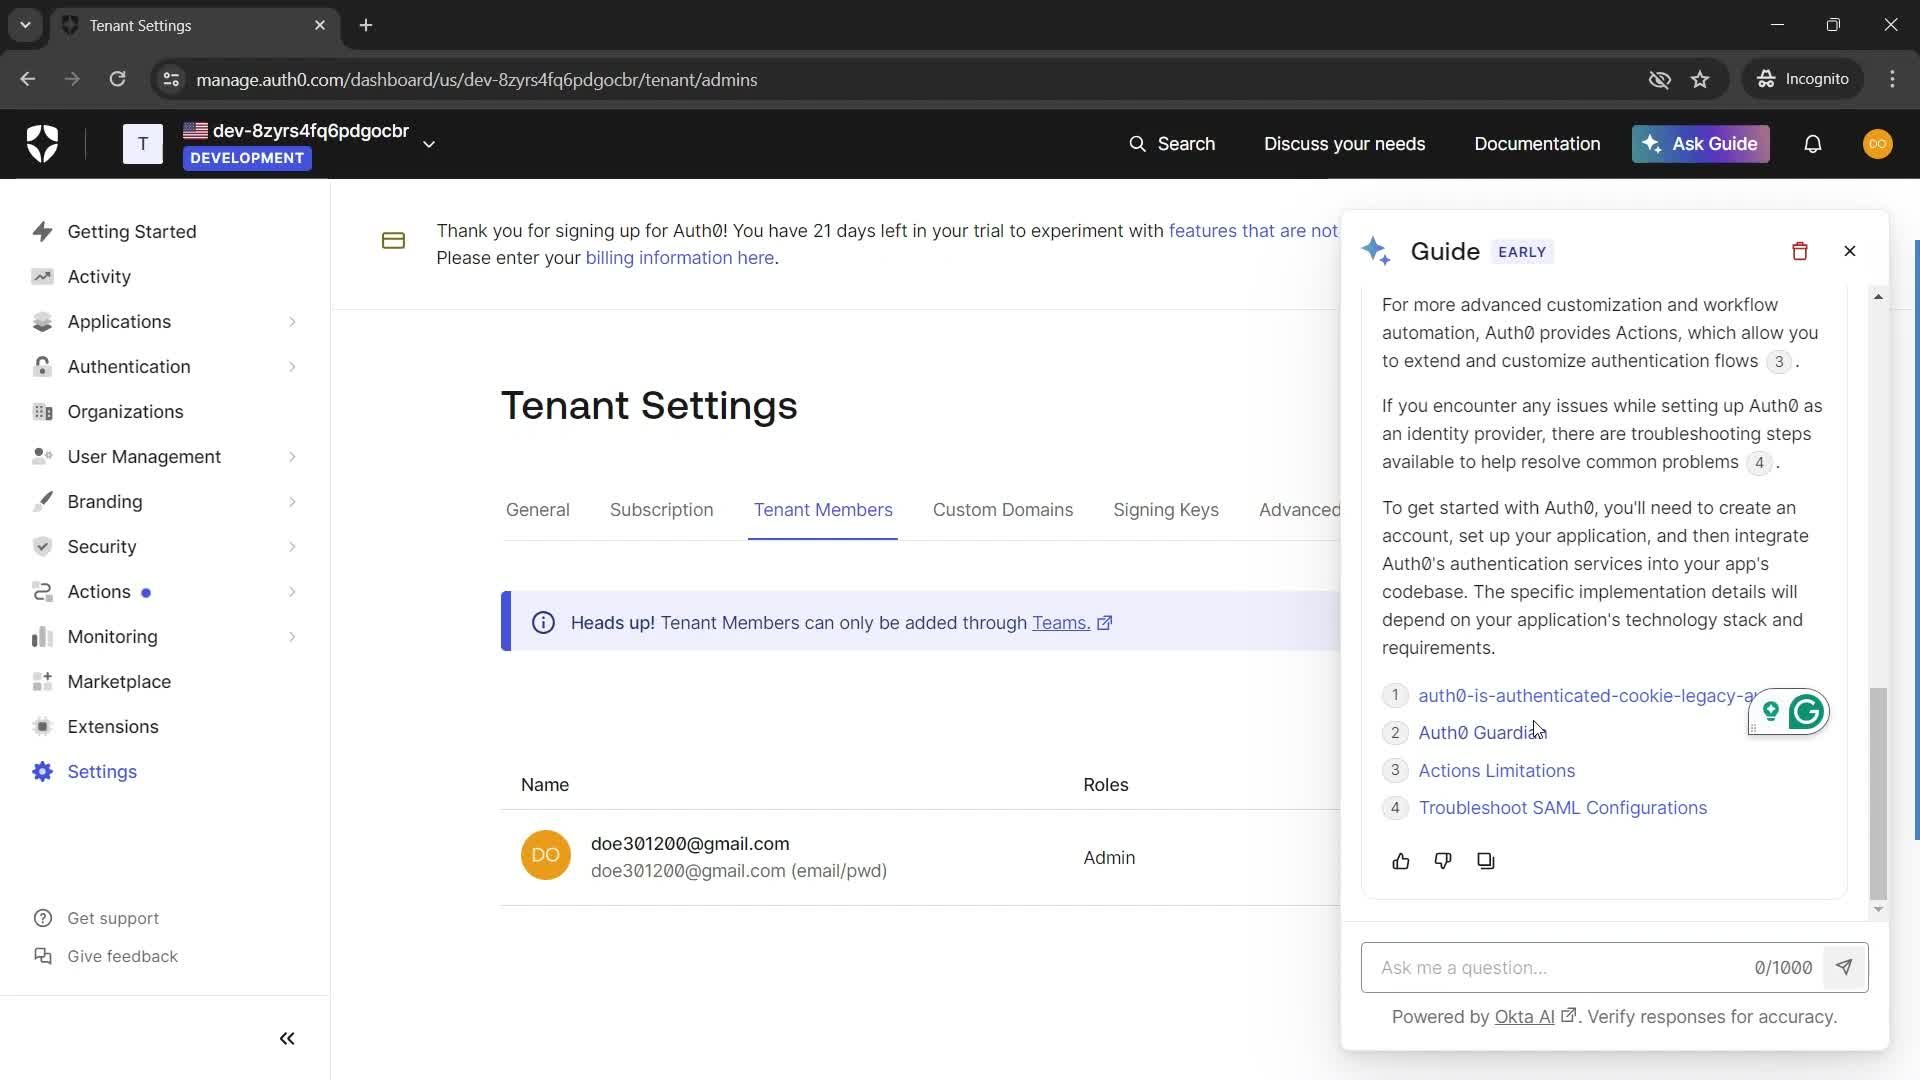Expand the Applications menu
This screenshot has height=1080, width=1920.
point(292,322)
